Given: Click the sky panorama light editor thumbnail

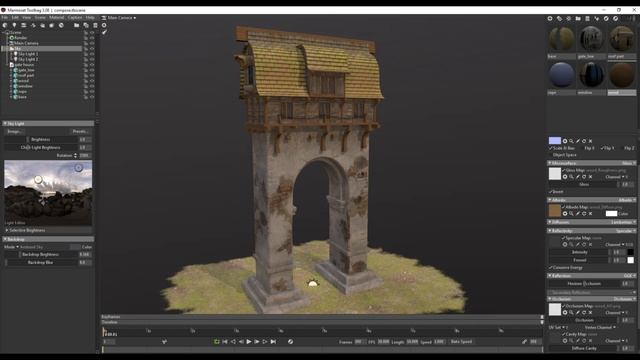Looking at the screenshot, I should [x=48, y=193].
